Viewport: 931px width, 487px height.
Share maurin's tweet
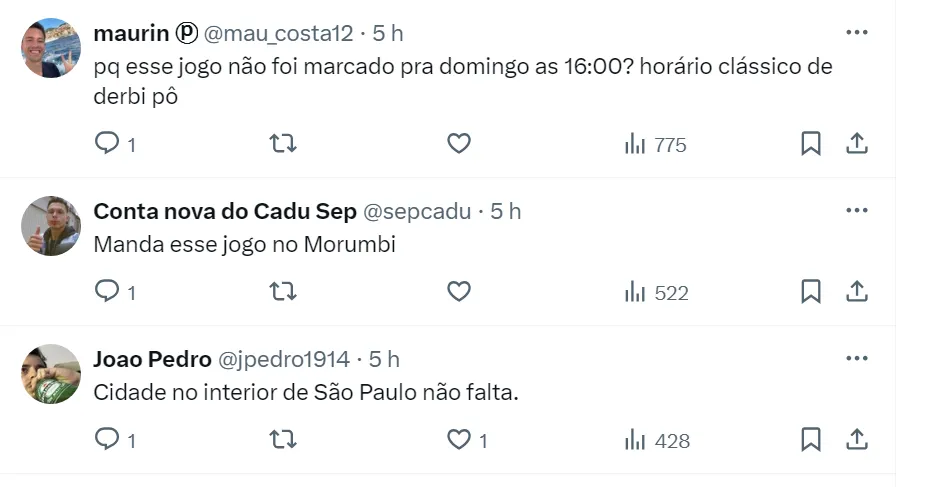pos(857,144)
